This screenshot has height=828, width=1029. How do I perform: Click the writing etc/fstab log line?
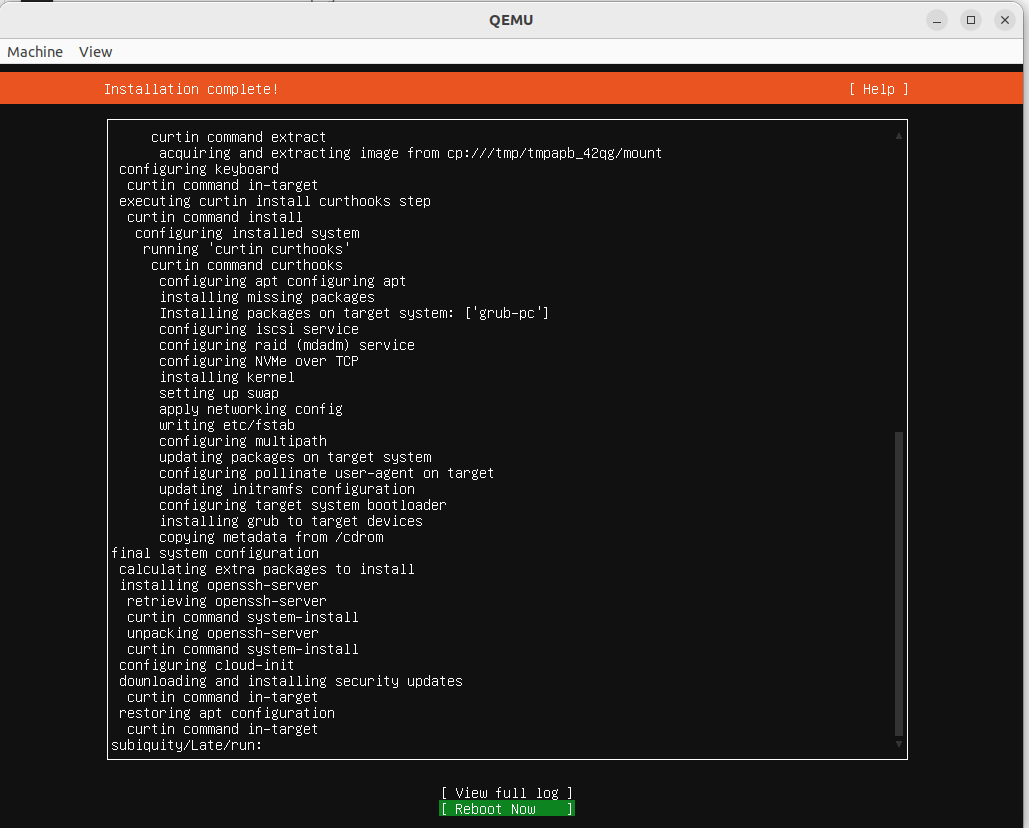(x=227, y=425)
